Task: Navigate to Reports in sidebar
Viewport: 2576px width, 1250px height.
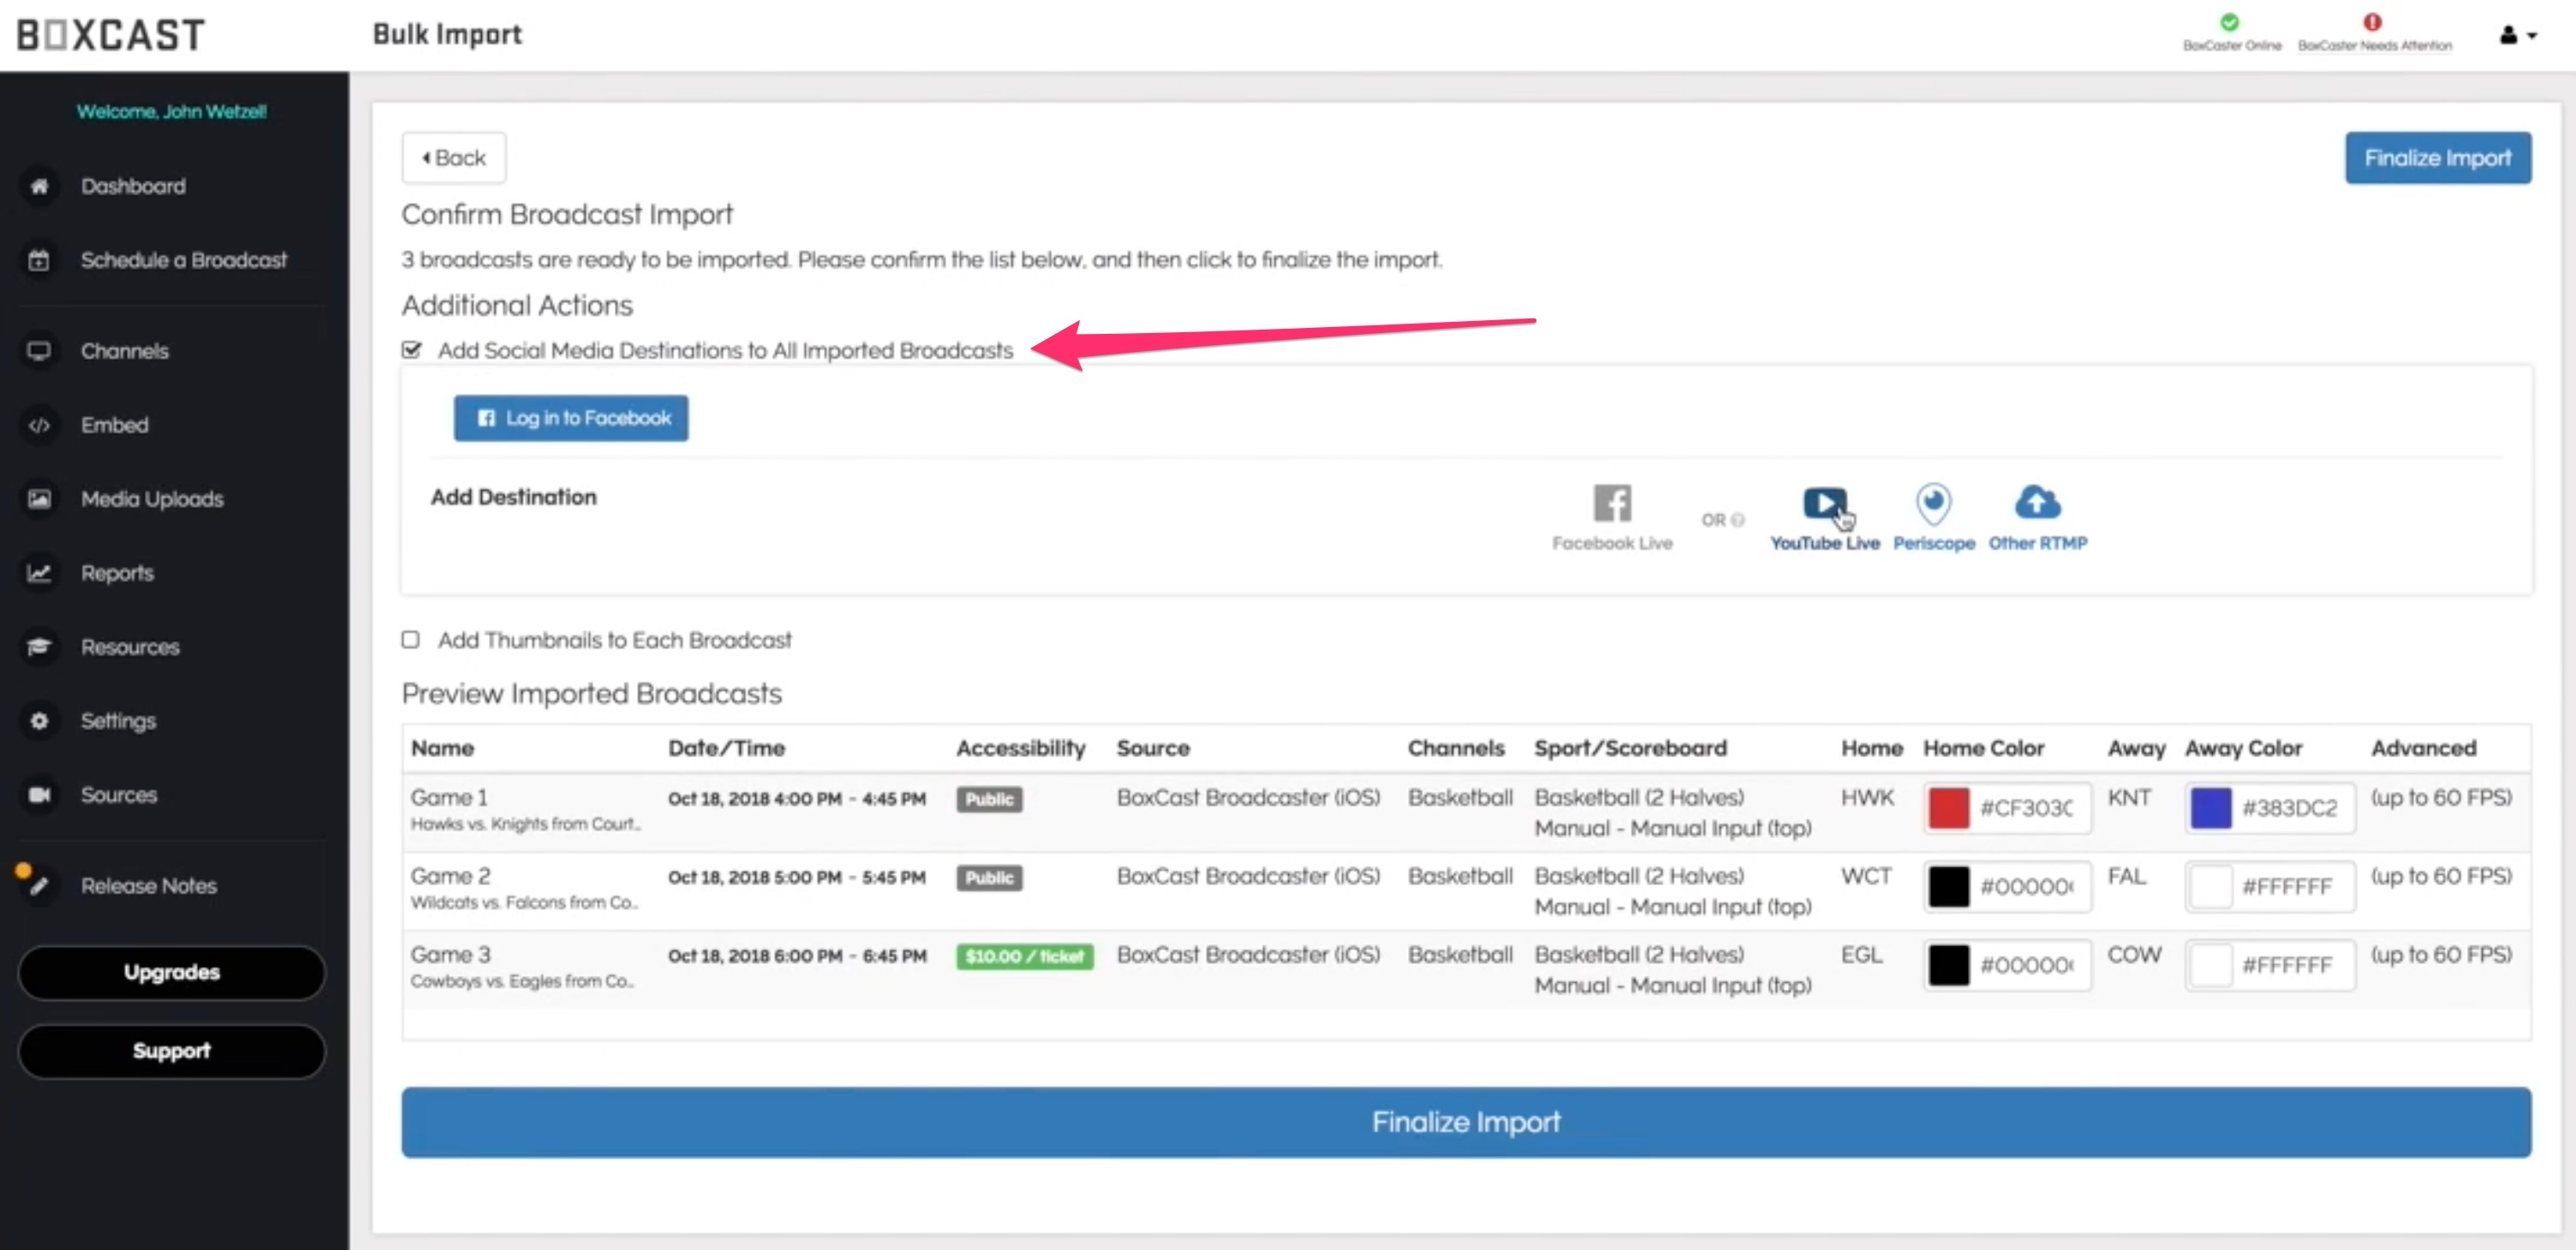Action: (x=117, y=573)
